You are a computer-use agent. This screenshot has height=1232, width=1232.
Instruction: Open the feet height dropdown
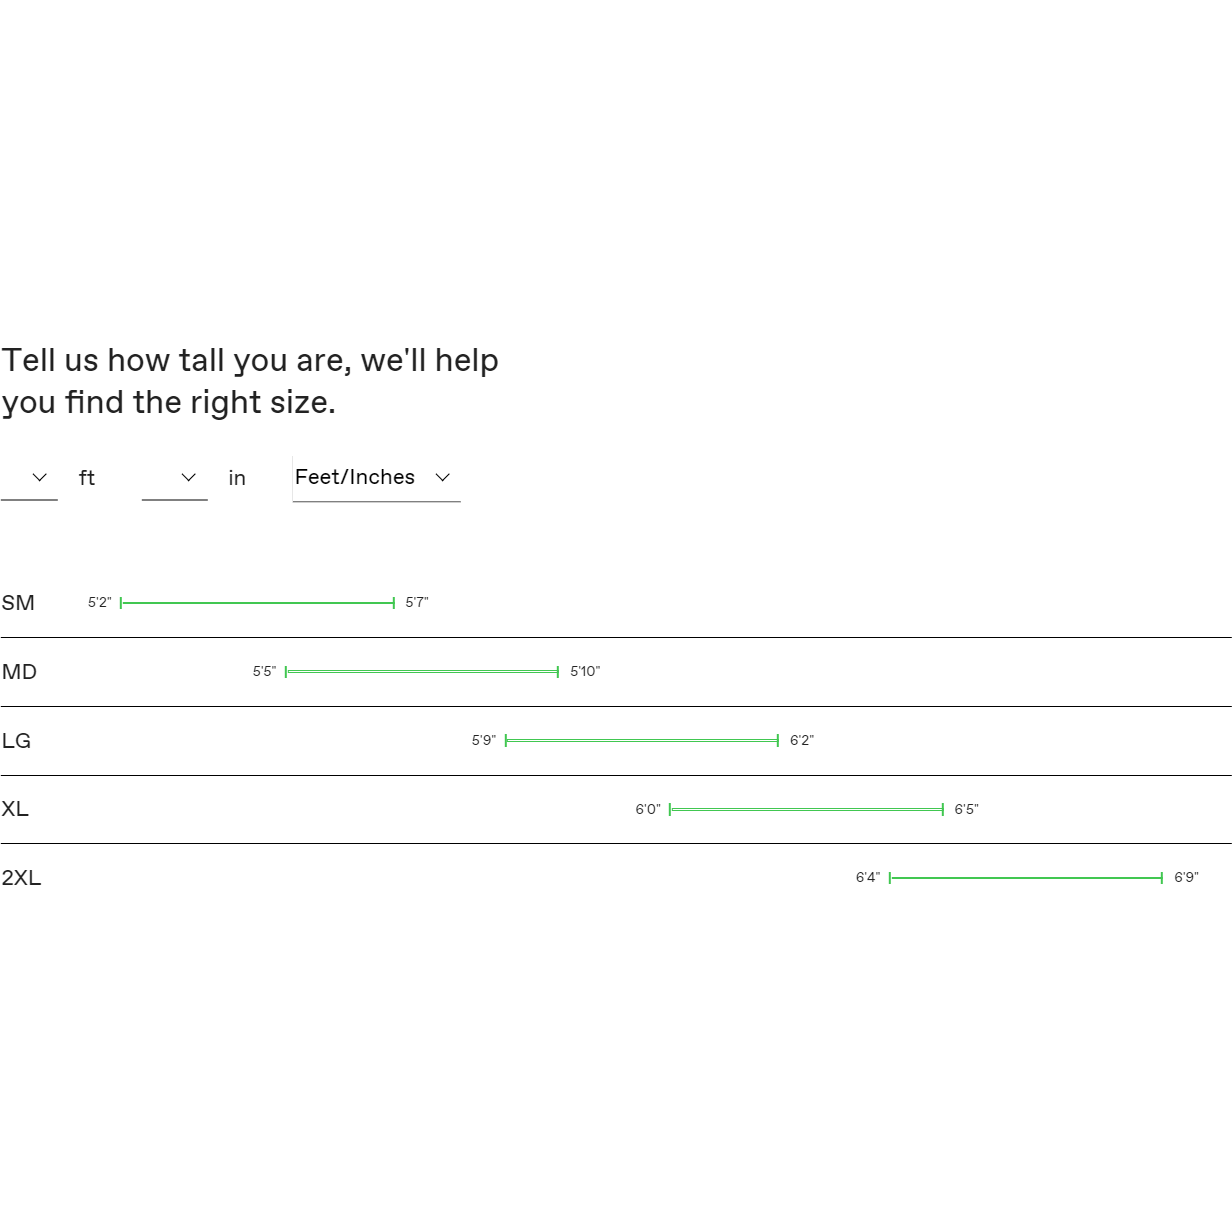point(29,478)
